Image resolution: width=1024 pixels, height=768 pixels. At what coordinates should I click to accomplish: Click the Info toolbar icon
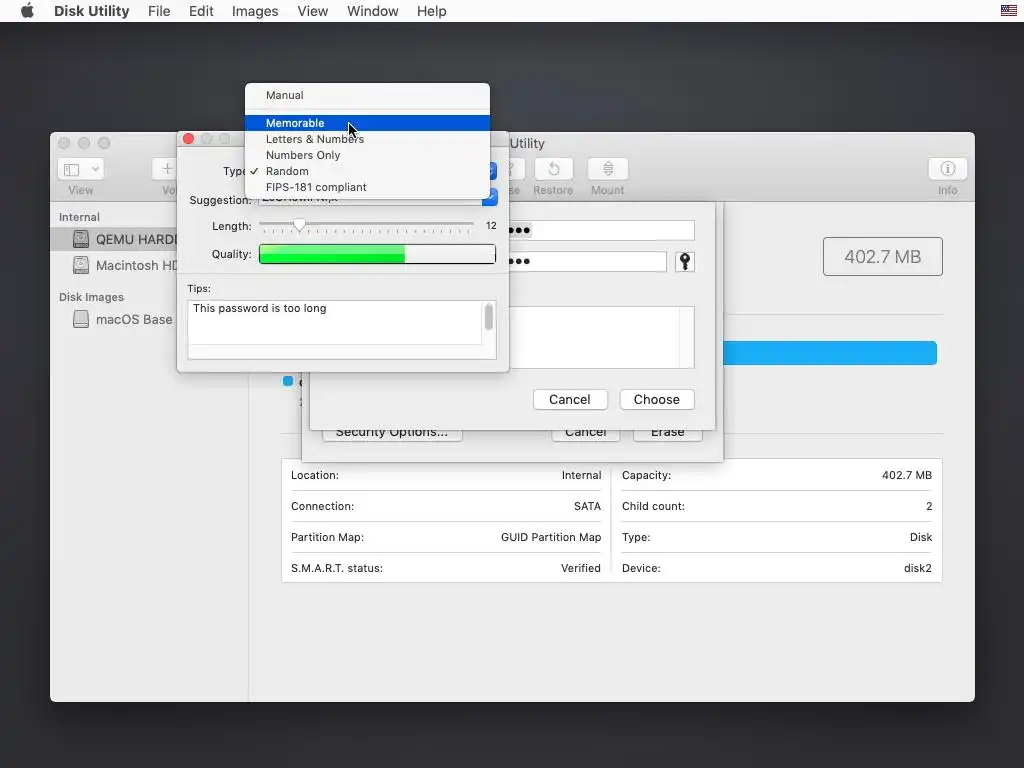click(948, 169)
